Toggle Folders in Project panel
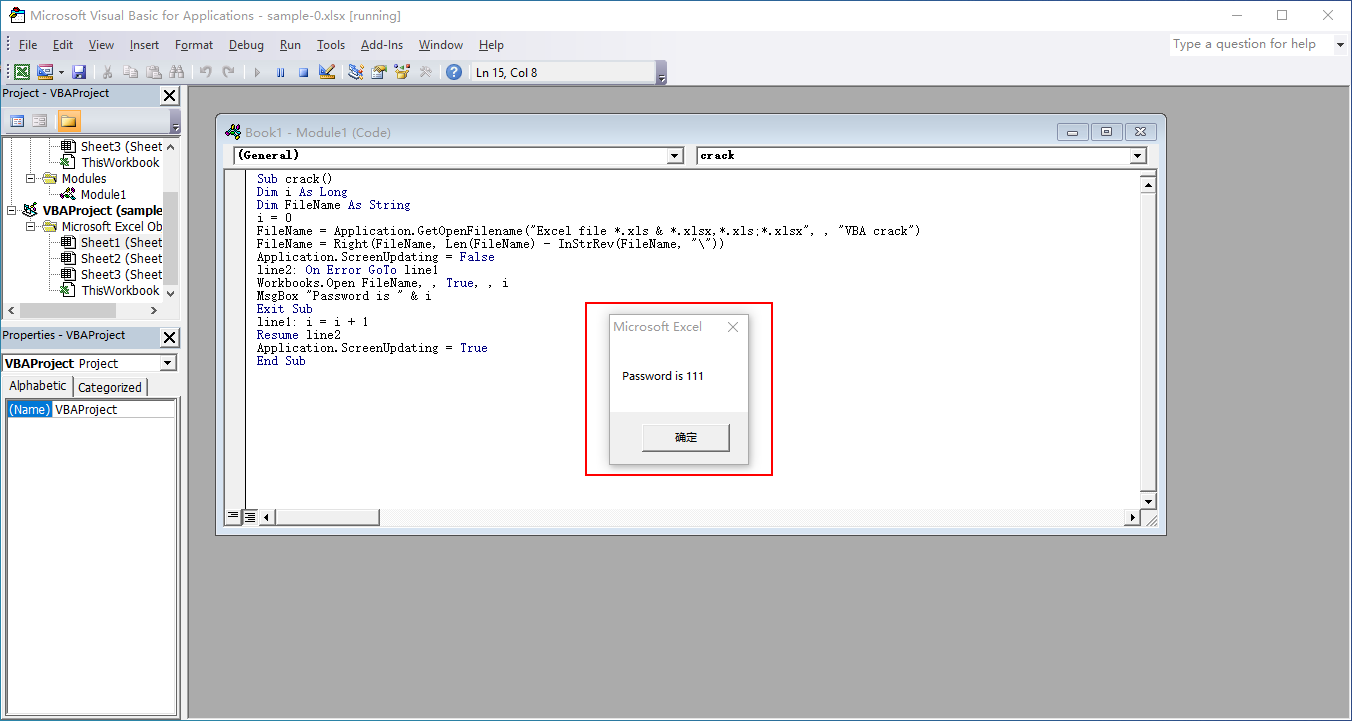Screen dimensions: 1352x721 (68, 121)
